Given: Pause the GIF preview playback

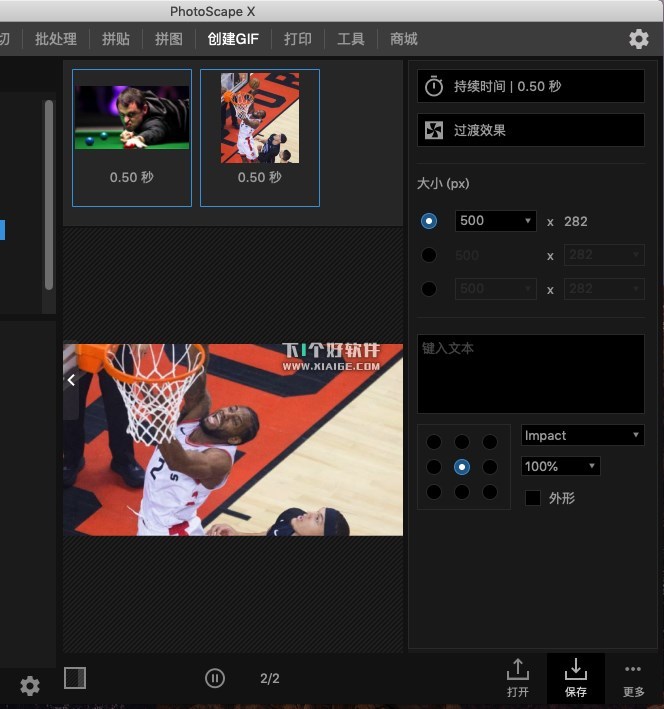Looking at the screenshot, I should pyautogui.click(x=215, y=678).
